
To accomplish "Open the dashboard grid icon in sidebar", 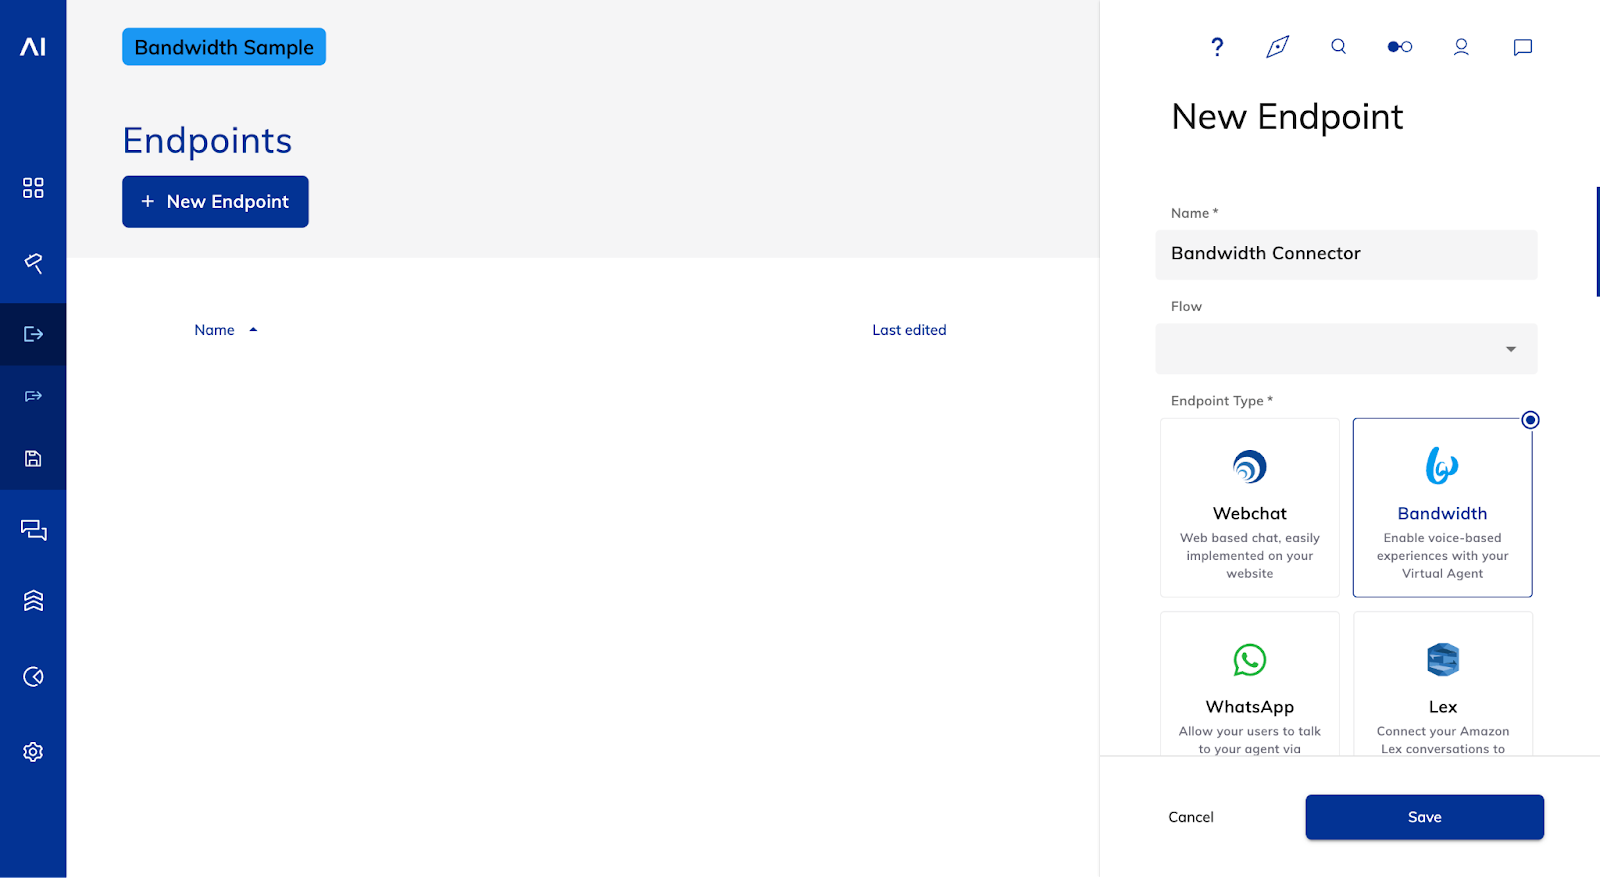I will [x=33, y=188].
